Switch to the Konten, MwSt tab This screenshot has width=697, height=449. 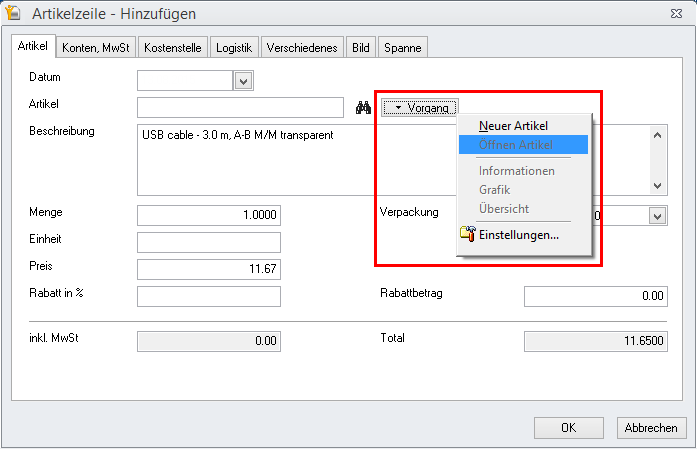point(97,47)
